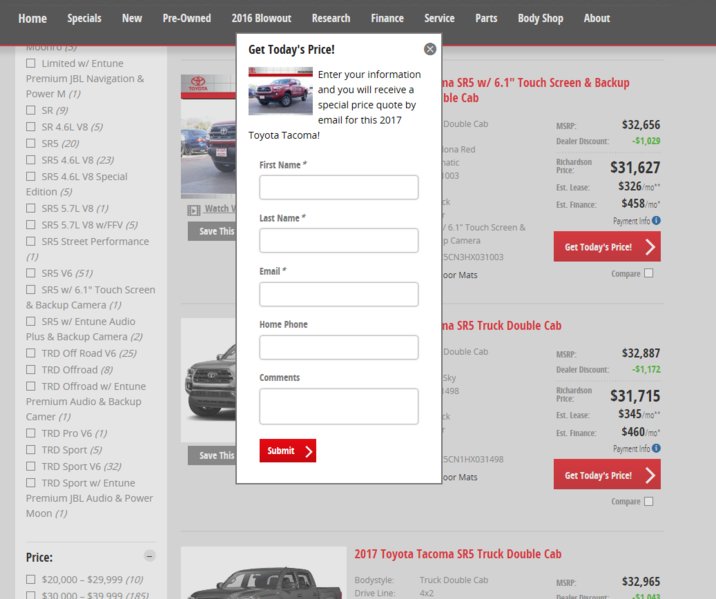
Task: Open the second Tacoma SR5 Truck Double Cab title
Action: click(501, 326)
